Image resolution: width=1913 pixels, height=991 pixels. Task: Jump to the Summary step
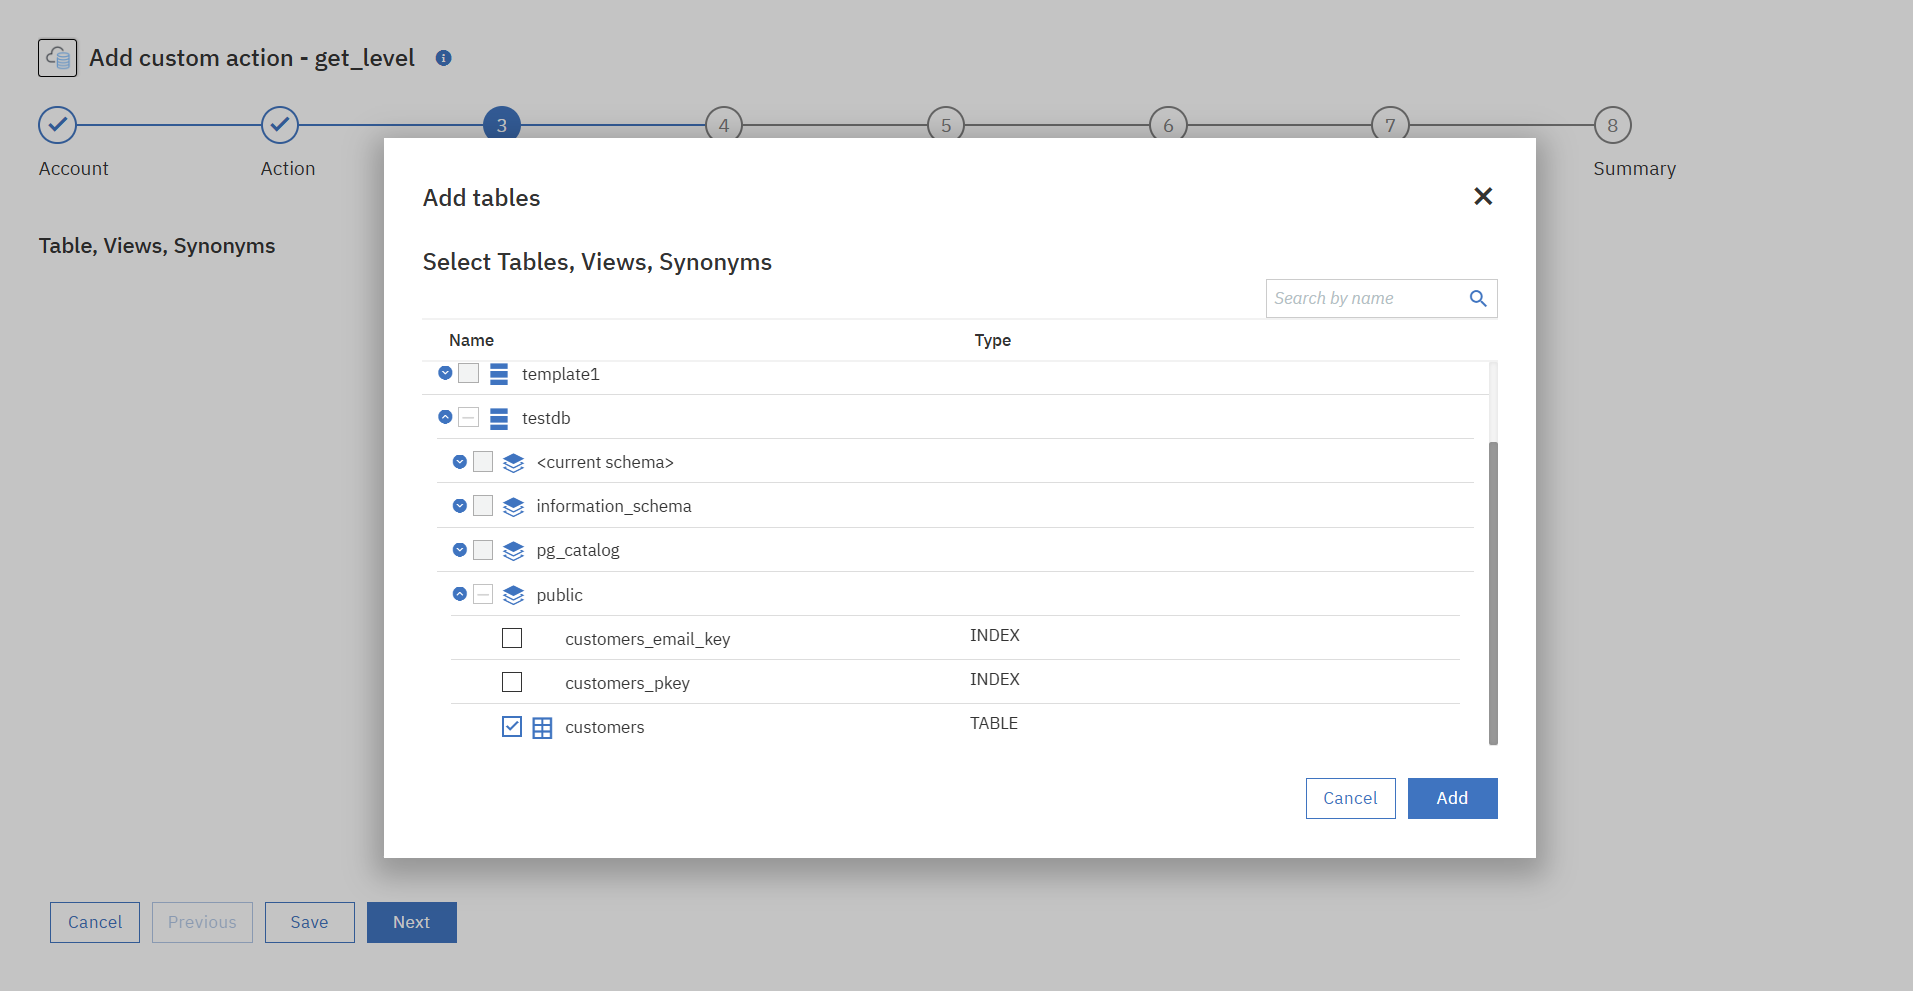pos(1613,125)
